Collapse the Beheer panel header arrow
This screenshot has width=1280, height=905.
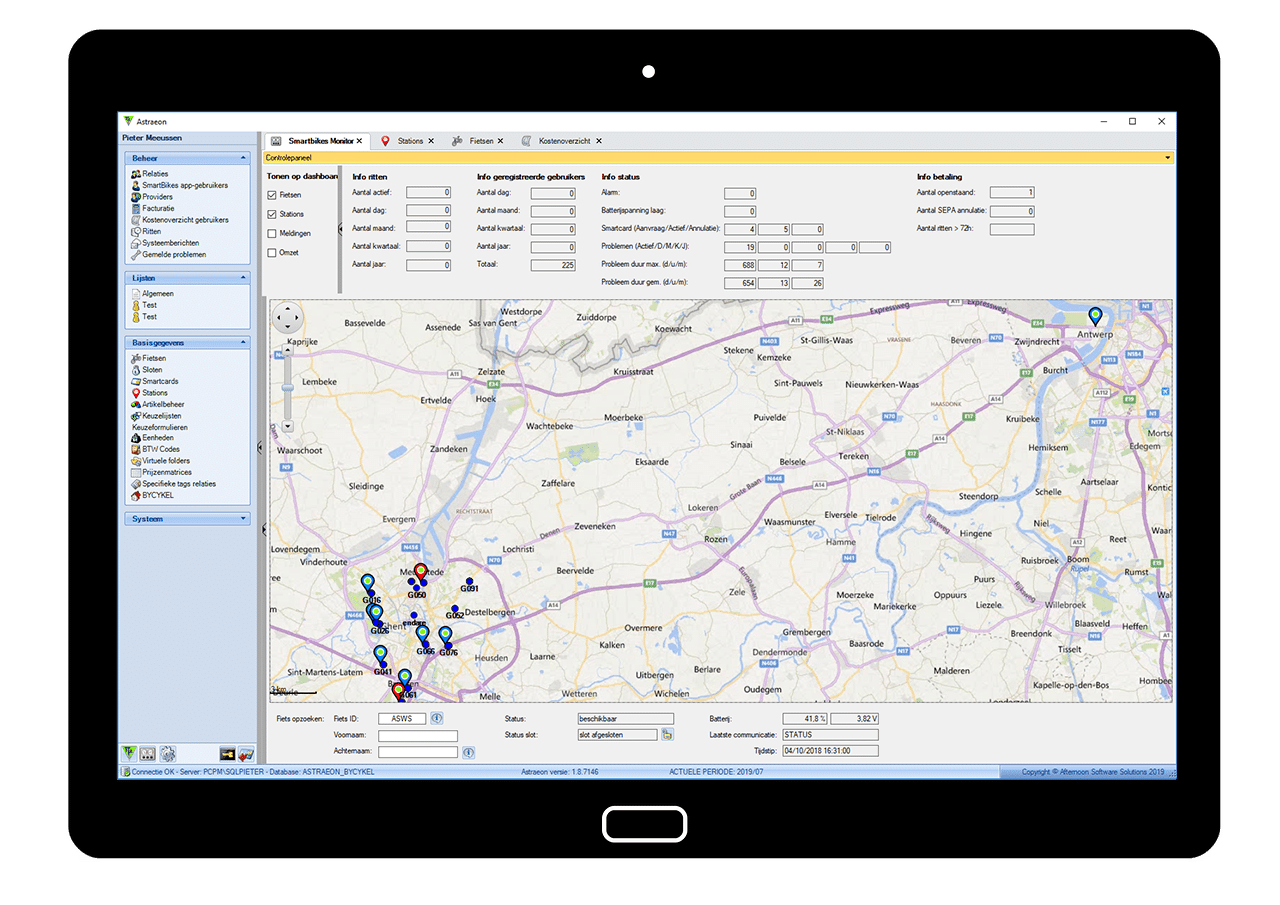click(243, 158)
